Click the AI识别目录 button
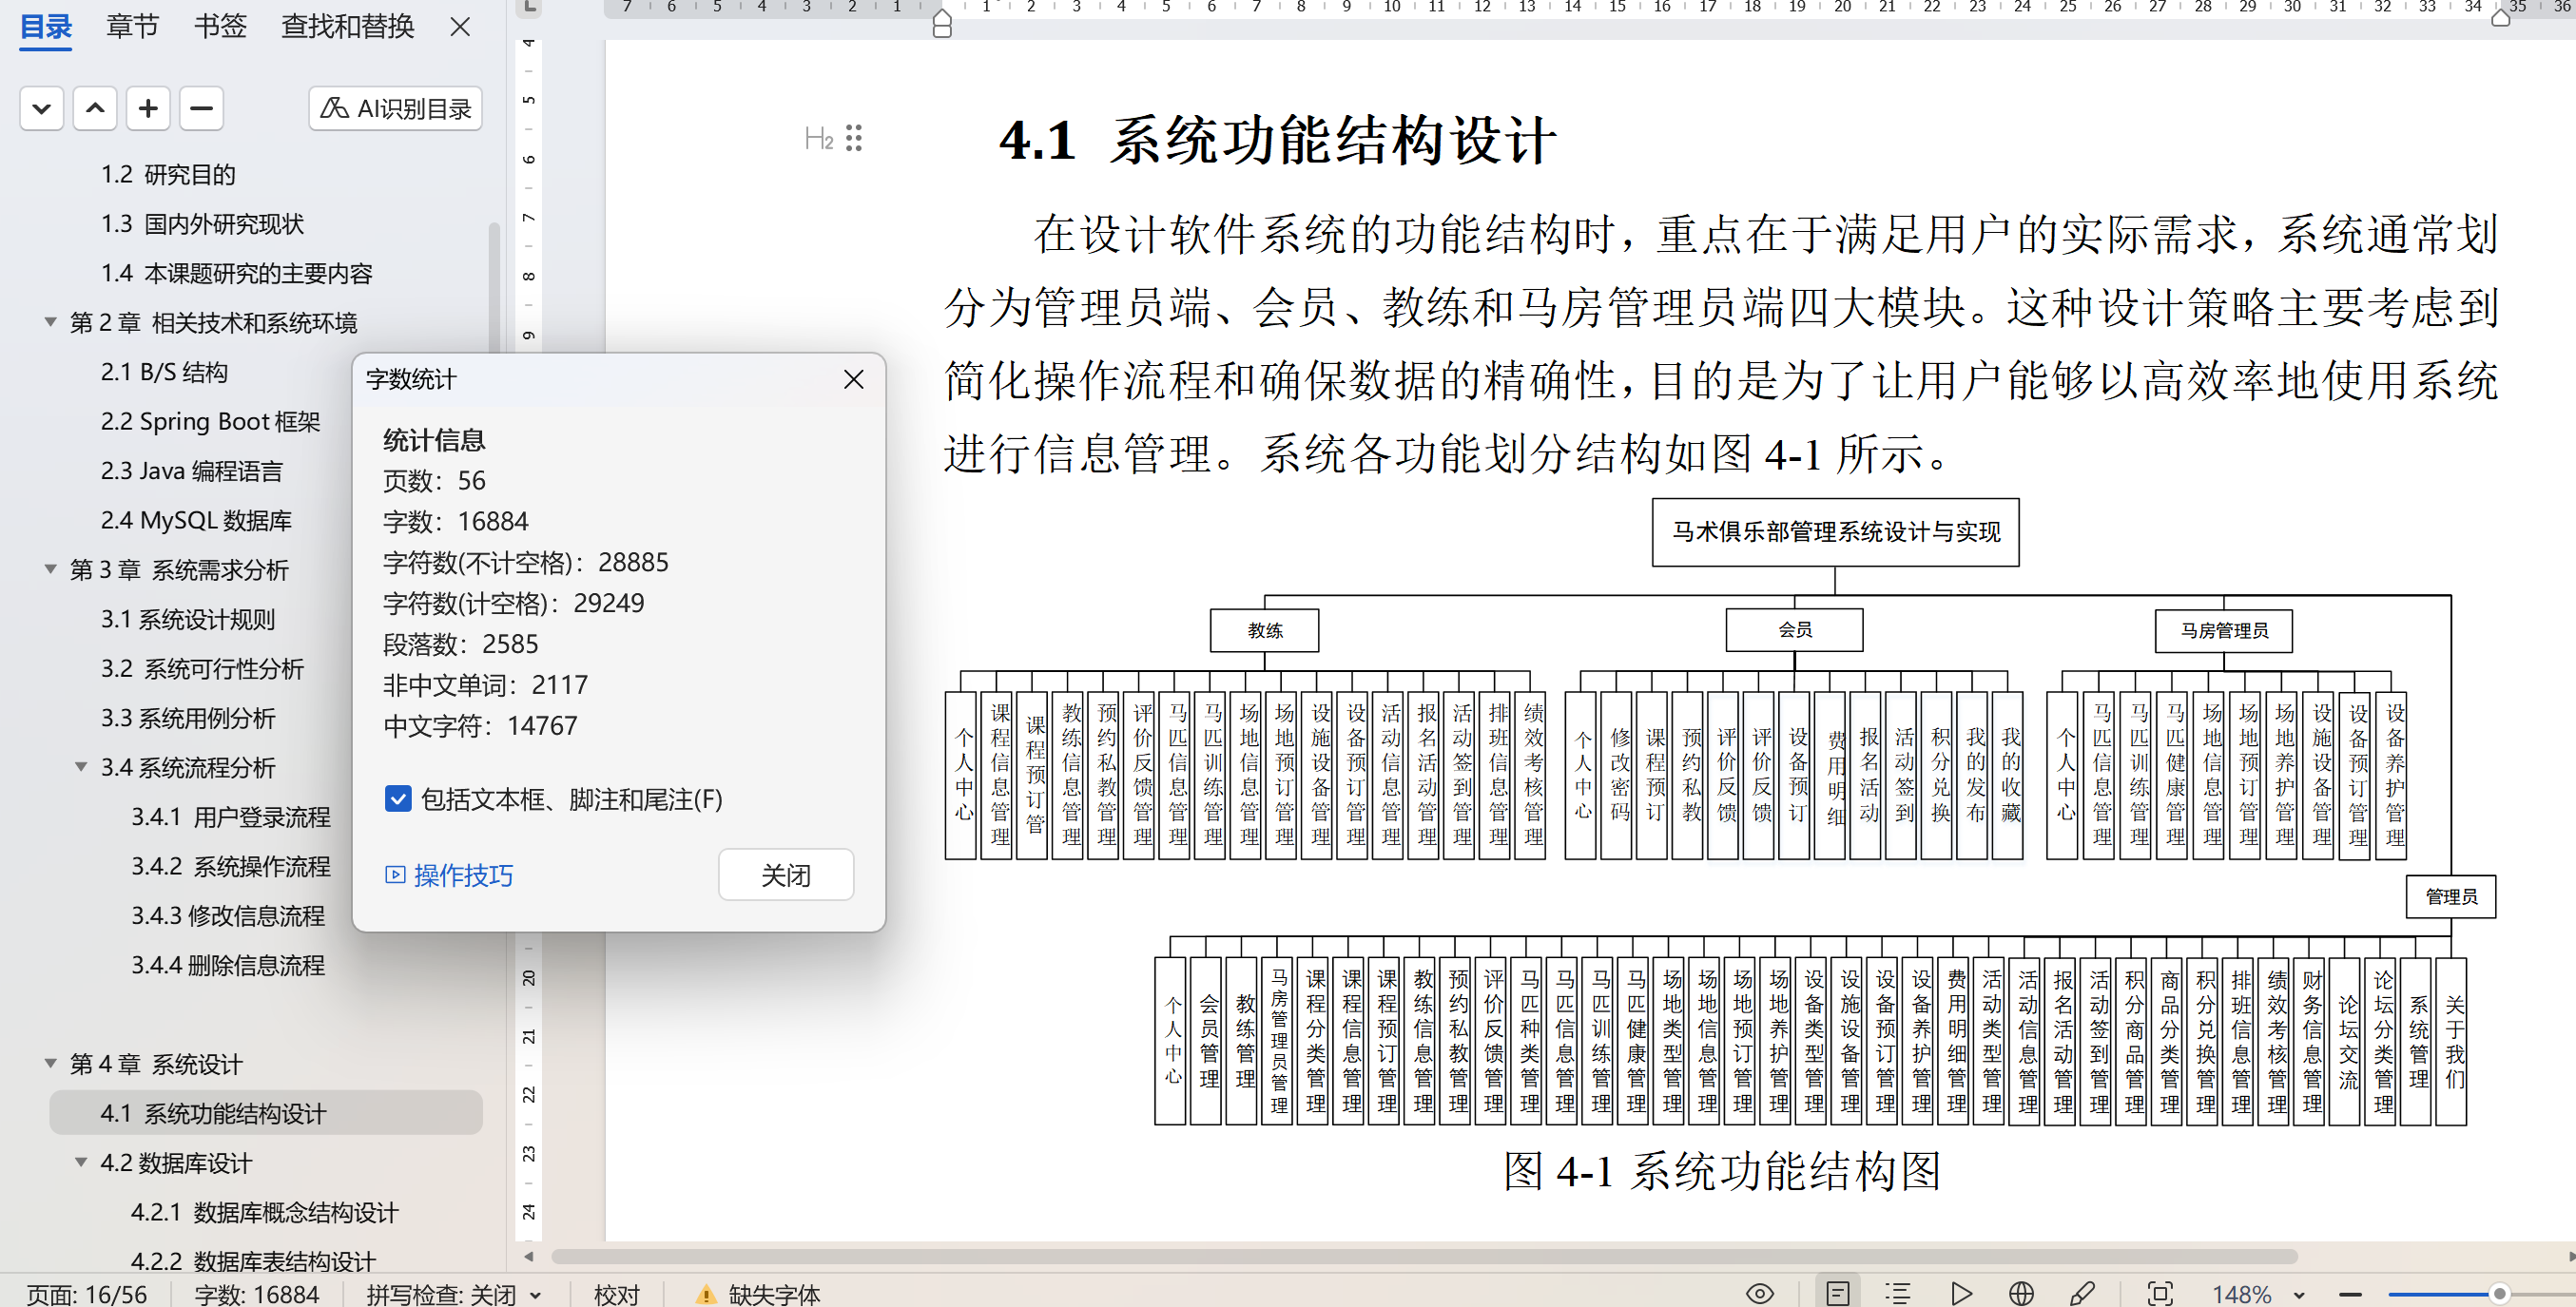This screenshot has height=1307, width=2576. pos(395,108)
